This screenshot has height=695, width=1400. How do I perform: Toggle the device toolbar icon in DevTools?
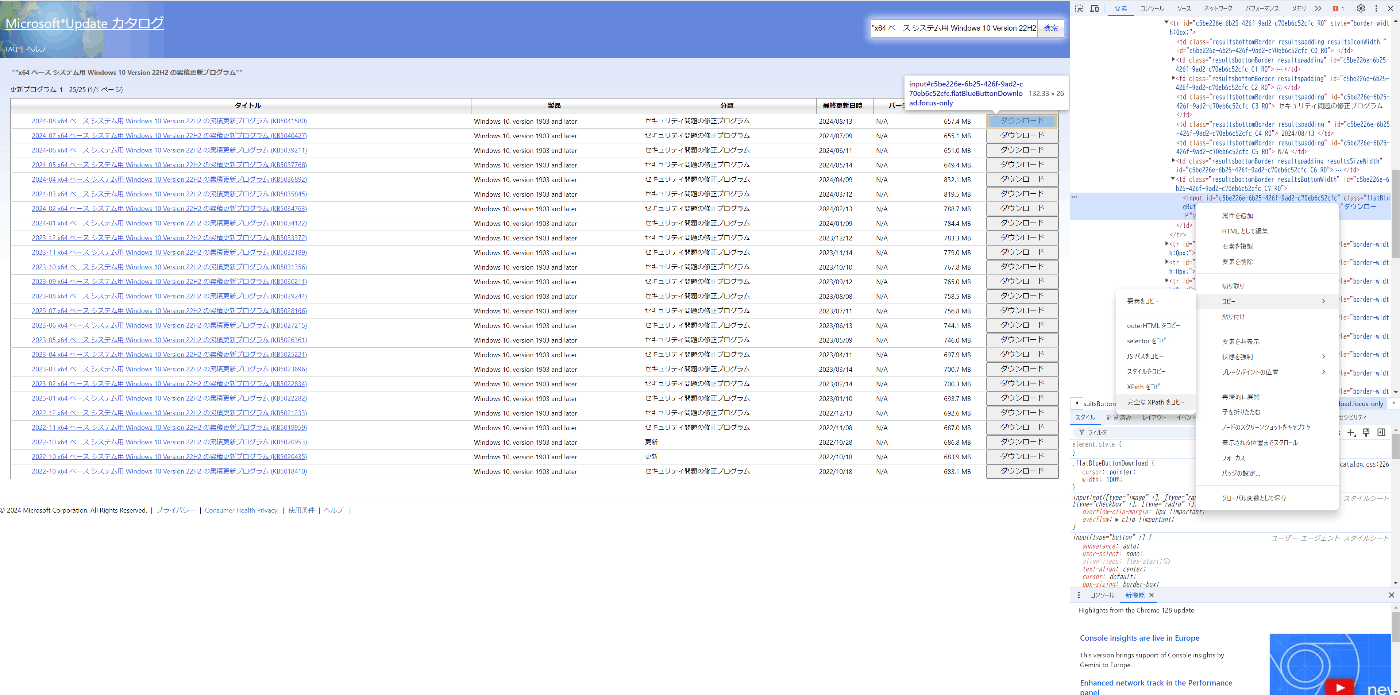click(1095, 8)
